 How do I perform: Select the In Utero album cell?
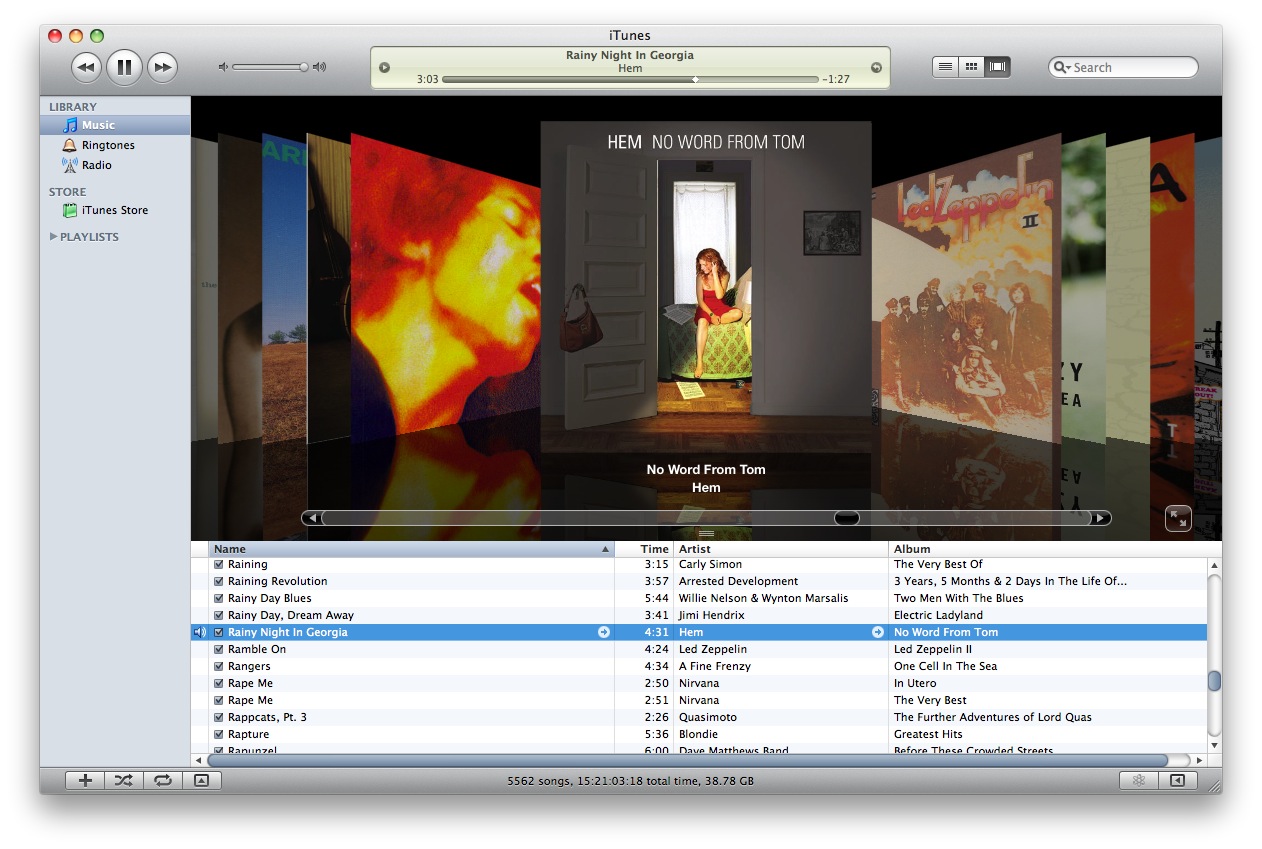click(x=1048, y=683)
